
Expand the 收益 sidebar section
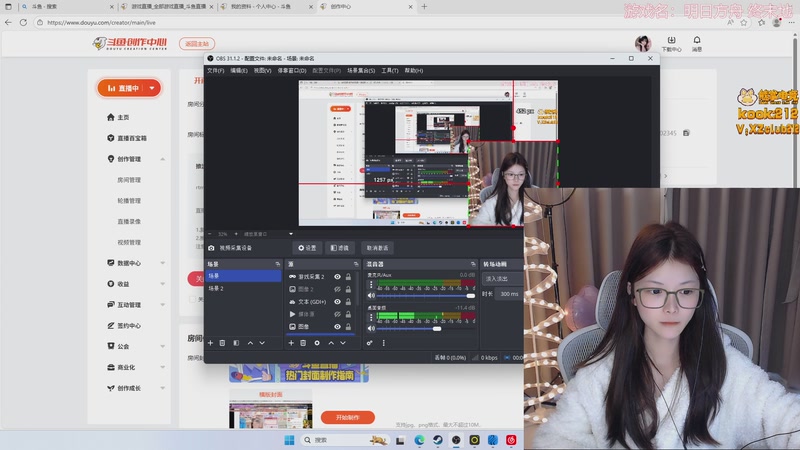163,284
